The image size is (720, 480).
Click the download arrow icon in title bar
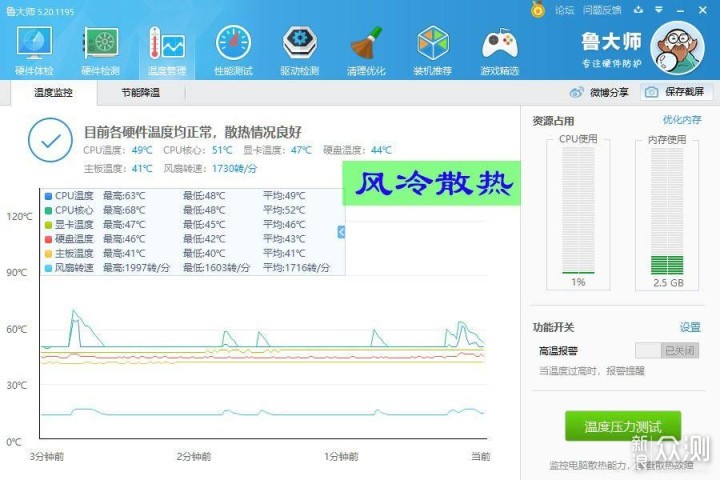tap(638, 10)
